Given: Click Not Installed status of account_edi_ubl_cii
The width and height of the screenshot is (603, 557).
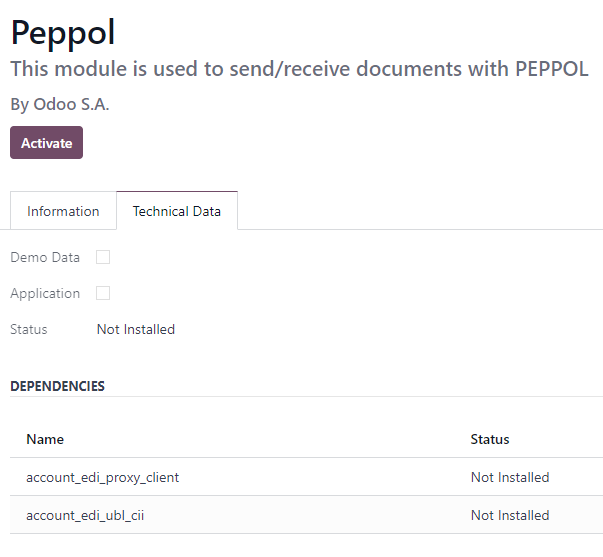Looking at the screenshot, I should coord(510,515).
